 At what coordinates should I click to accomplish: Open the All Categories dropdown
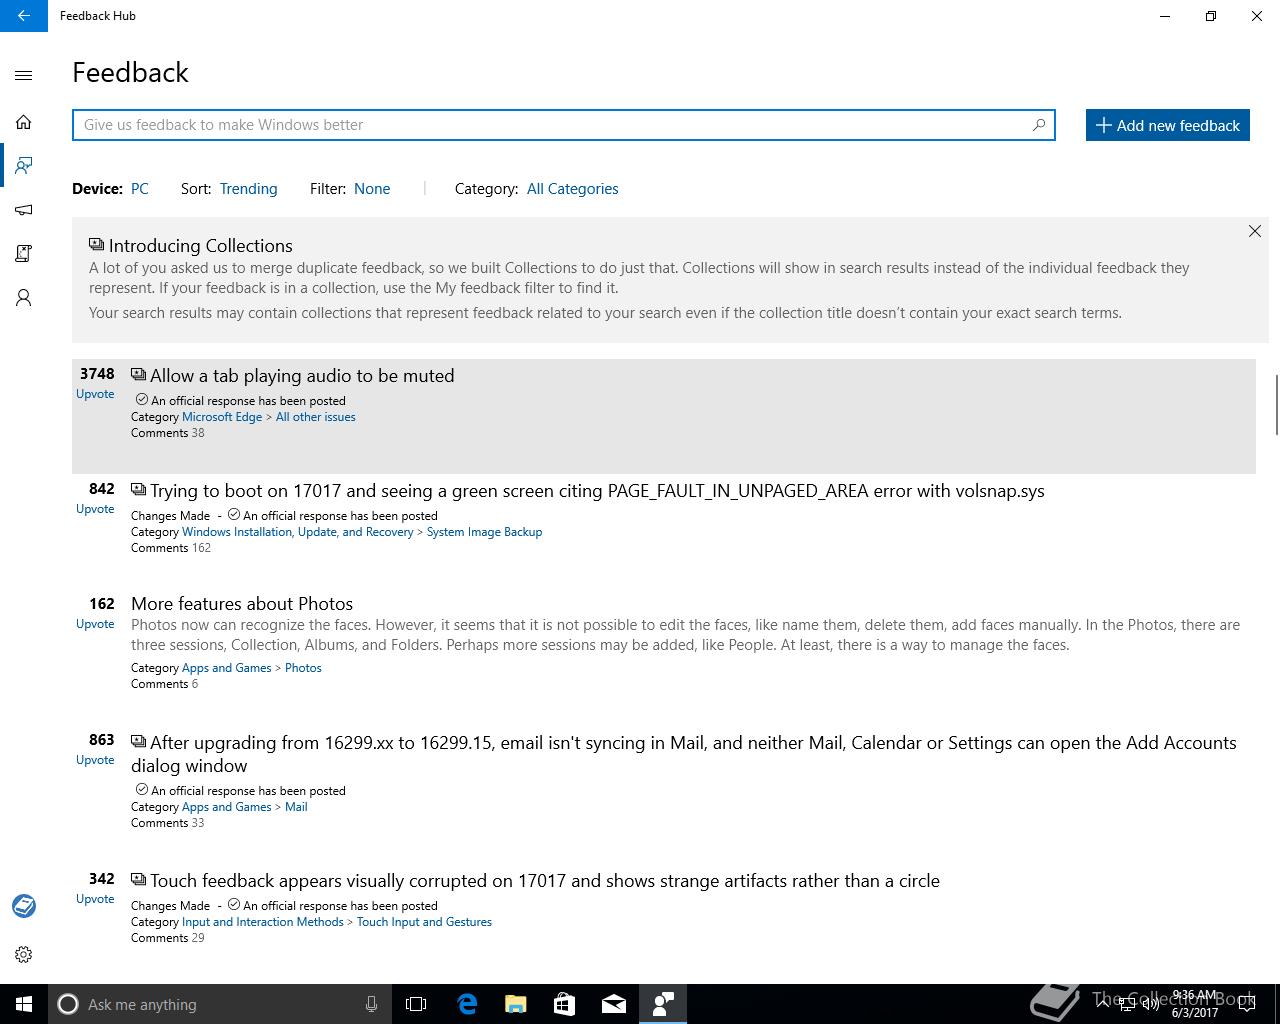[572, 189]
